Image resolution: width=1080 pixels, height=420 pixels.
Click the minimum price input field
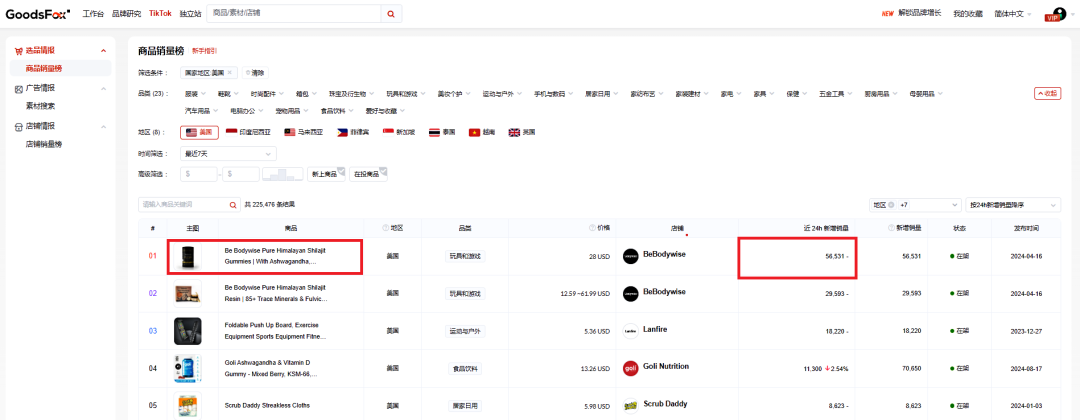coord(199,174)
